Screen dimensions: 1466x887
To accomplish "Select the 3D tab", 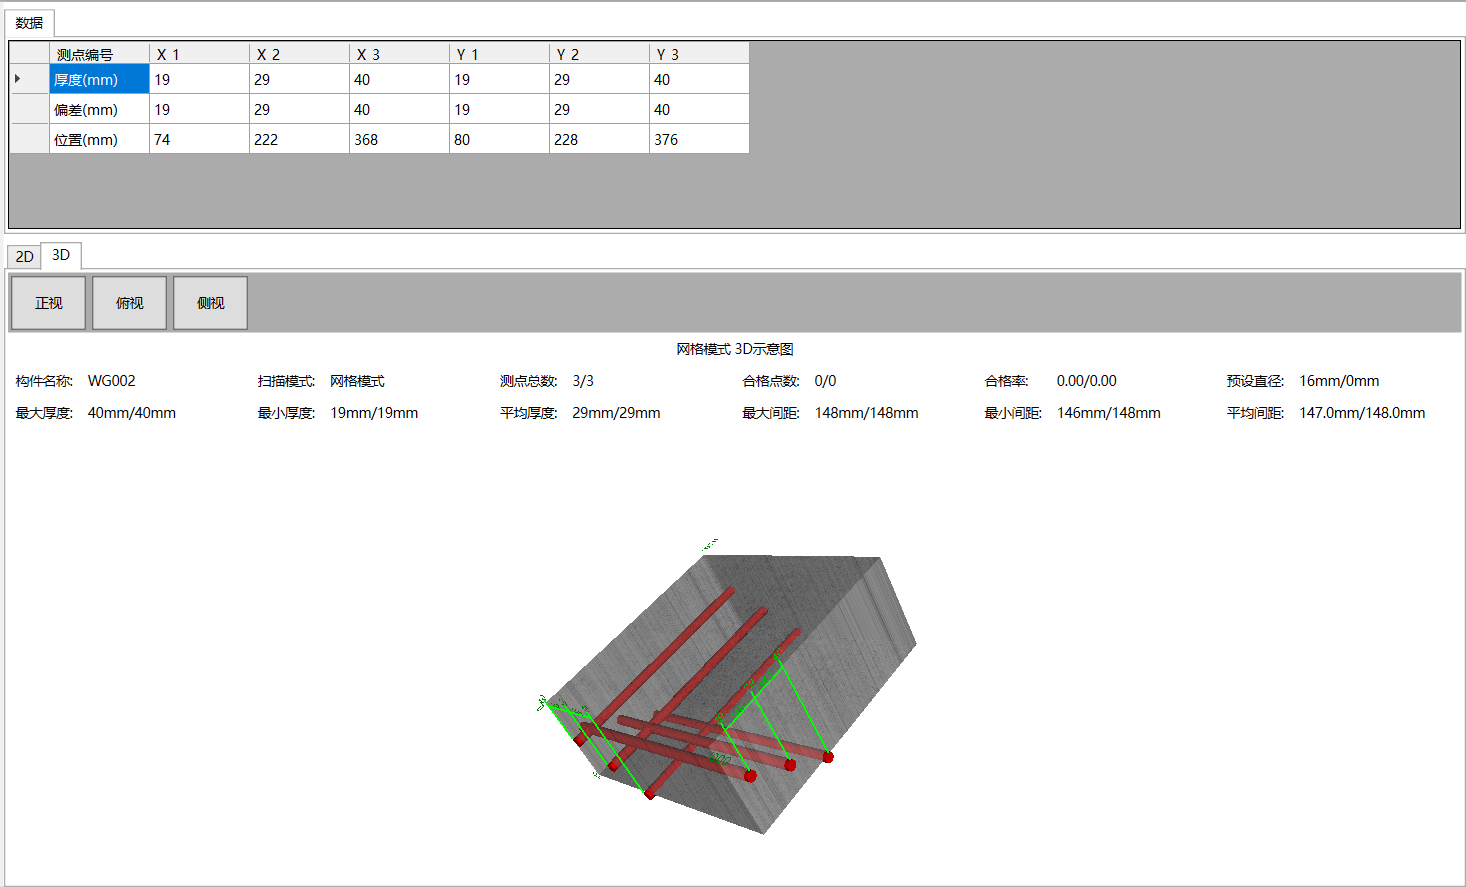I will click(x=61, y=255).
